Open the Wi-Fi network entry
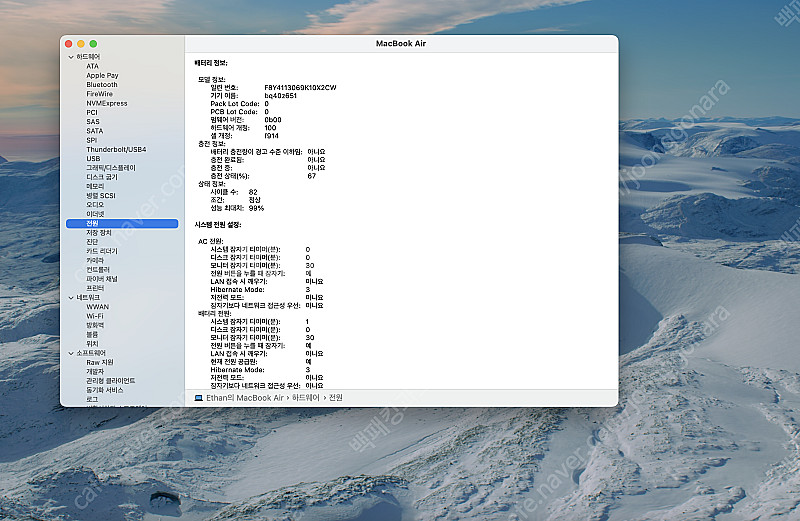Screen dimensions: 800x521 click(95, 316)
